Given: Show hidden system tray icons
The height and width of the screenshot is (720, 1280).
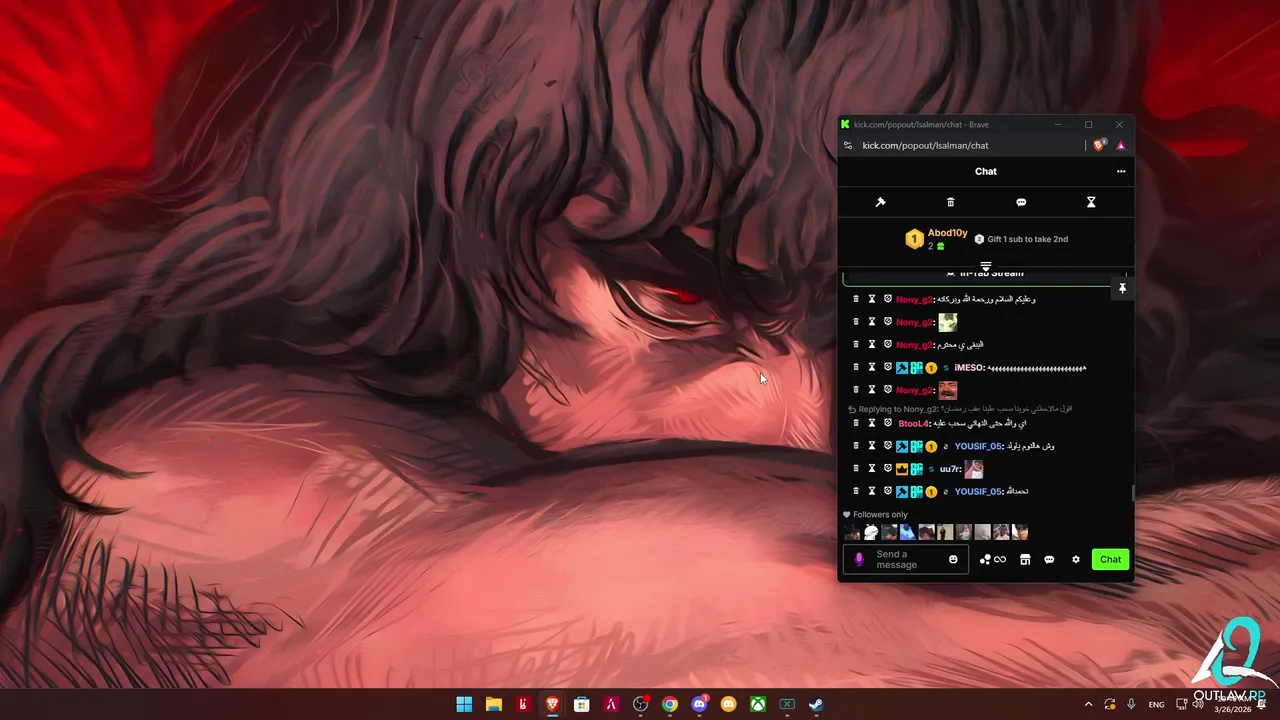Looking at the screenshot, I should point(1088,704).
